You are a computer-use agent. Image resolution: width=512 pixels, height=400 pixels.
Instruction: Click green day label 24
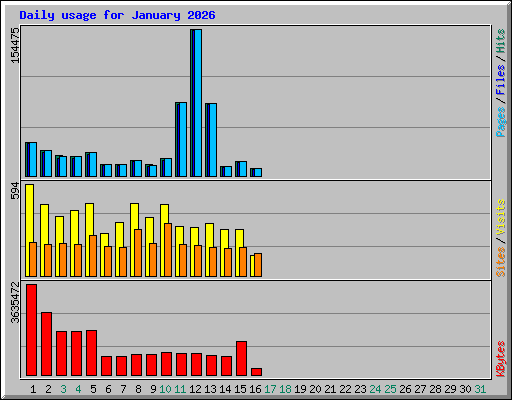(375, 389)
